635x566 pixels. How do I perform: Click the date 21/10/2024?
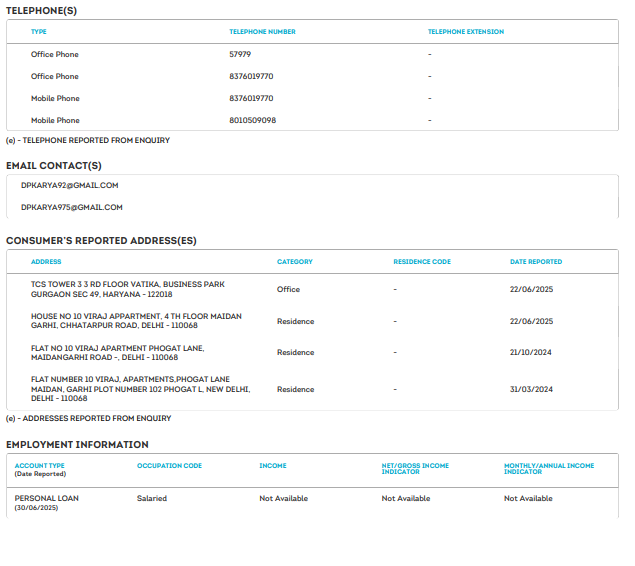(531, 352)
